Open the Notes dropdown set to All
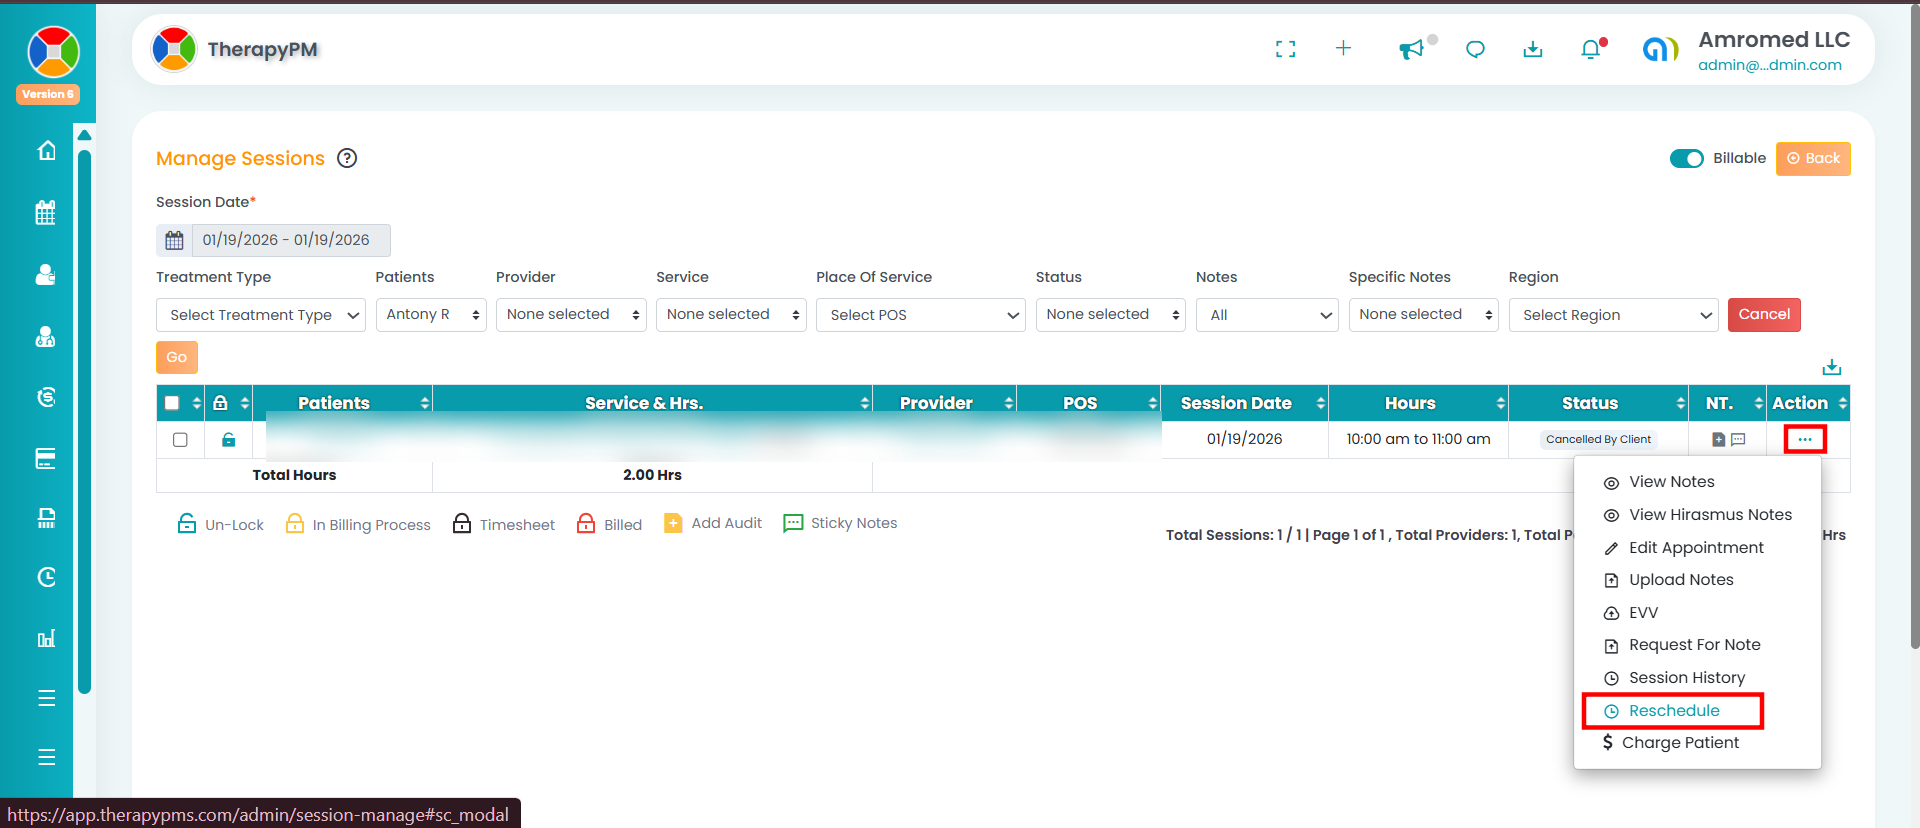The width and height of the screenshot is (1920, 828). click(1267, 315)
